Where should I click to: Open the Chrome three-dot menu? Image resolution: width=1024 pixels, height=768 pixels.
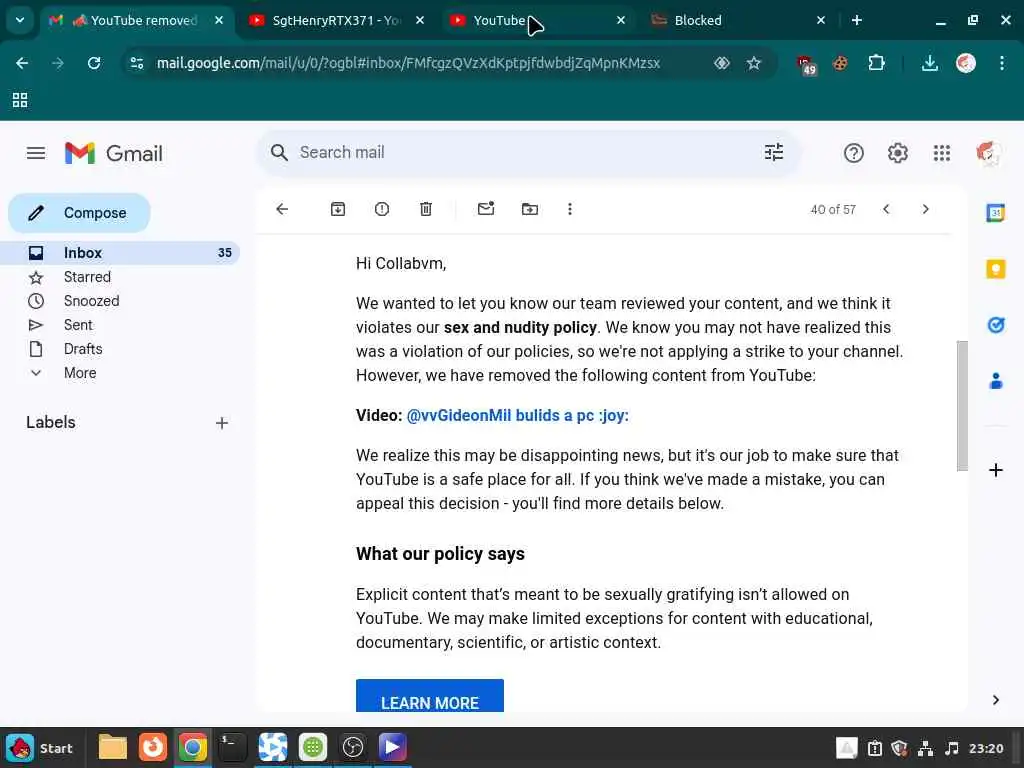click(1002, 63)
